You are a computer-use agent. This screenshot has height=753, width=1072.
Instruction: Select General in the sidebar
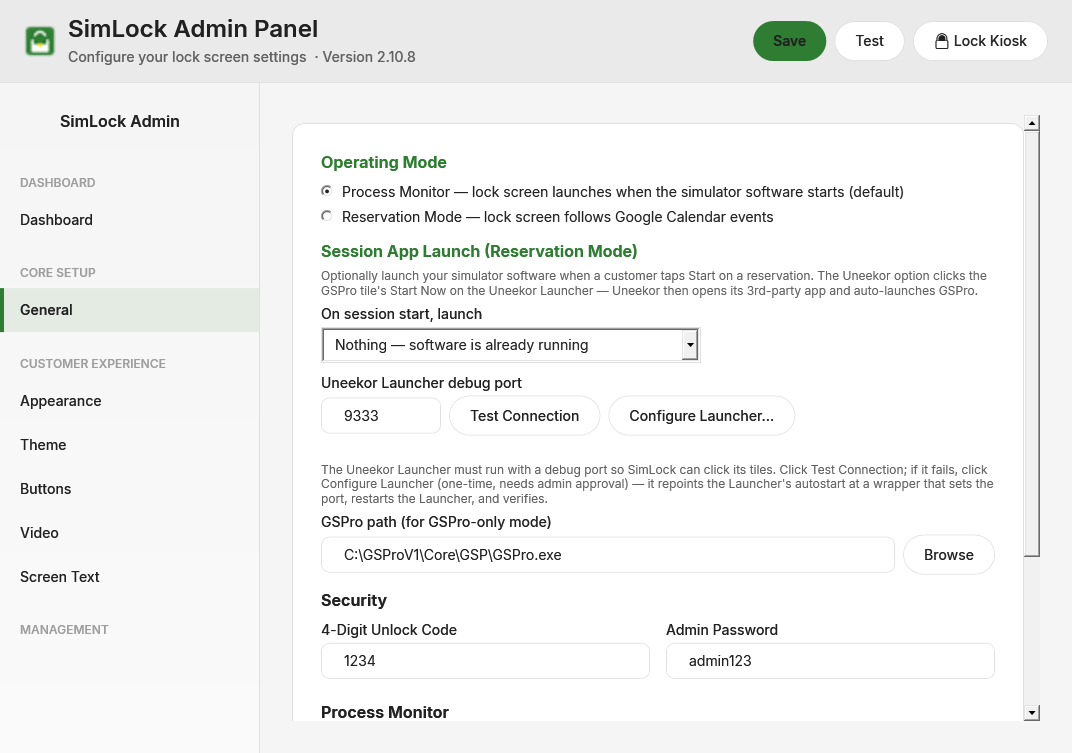(x=130, y=310)
